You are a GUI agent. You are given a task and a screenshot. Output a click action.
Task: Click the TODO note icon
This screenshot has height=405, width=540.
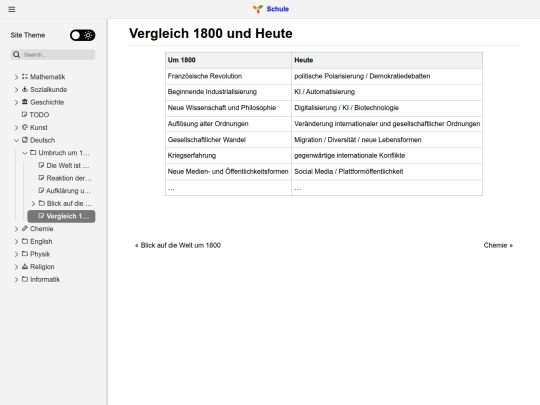coord(25,114)
